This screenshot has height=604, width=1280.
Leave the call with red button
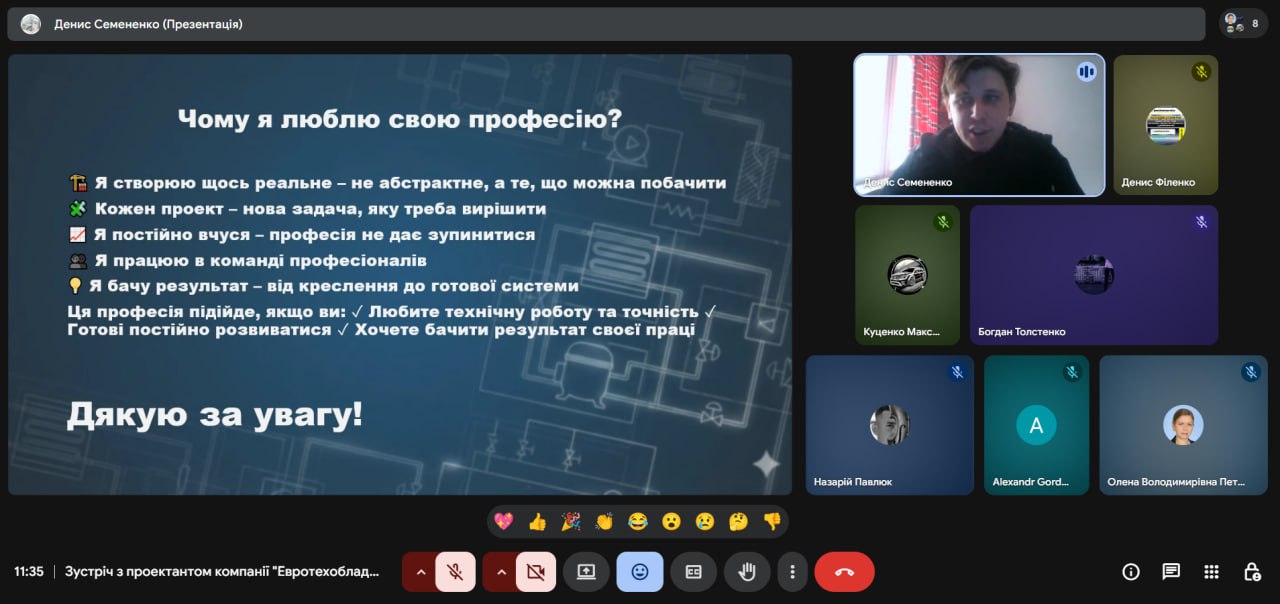click(844, 572)
